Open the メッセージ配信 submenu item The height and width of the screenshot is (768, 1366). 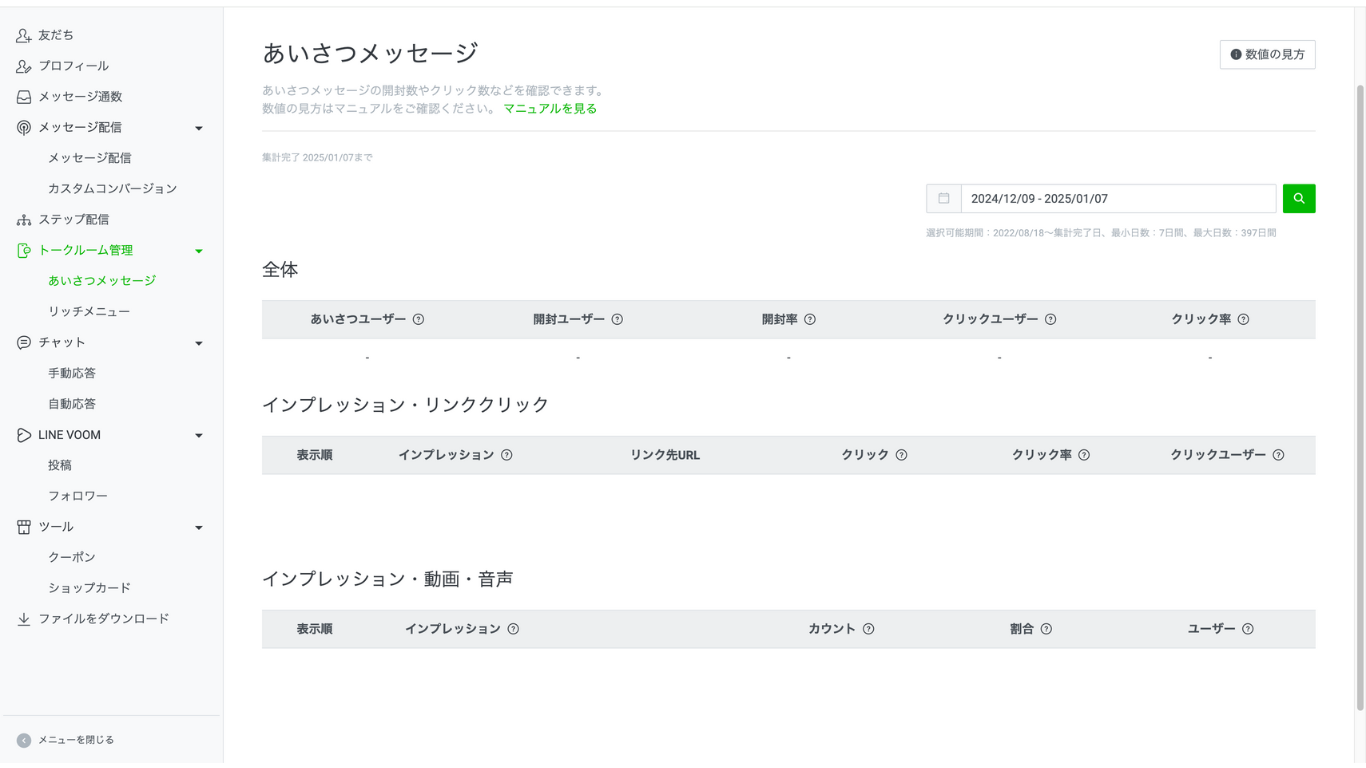tap(90, 158)
